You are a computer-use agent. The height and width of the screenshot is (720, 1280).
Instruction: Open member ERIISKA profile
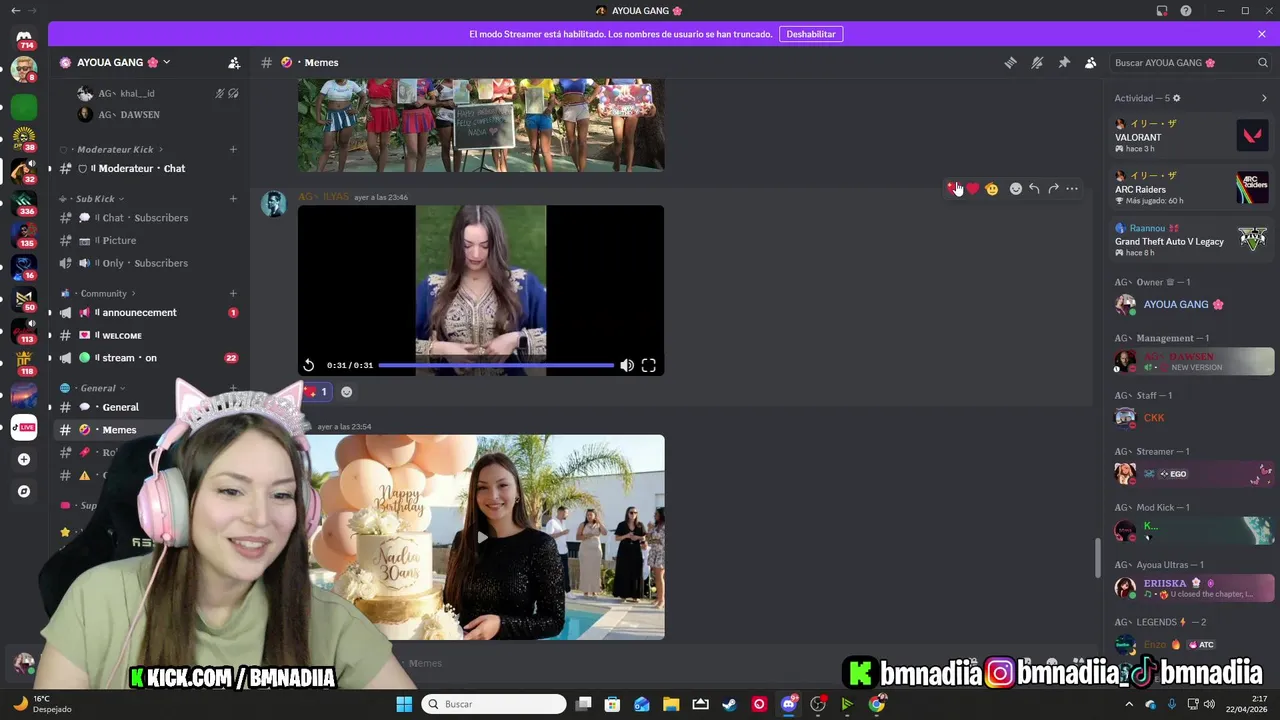1191,587
